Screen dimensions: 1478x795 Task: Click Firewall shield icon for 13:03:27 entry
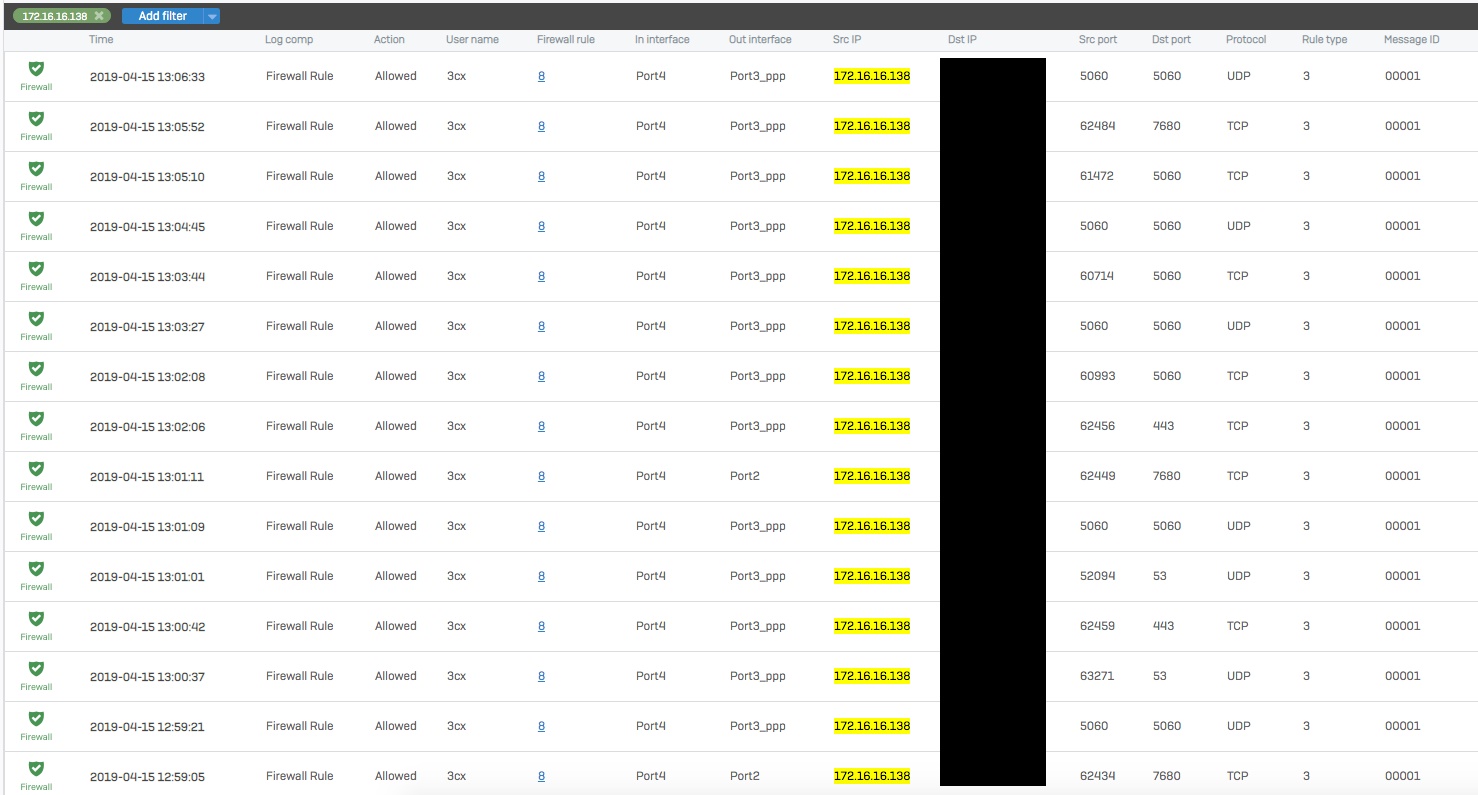(x=36, y=319)
